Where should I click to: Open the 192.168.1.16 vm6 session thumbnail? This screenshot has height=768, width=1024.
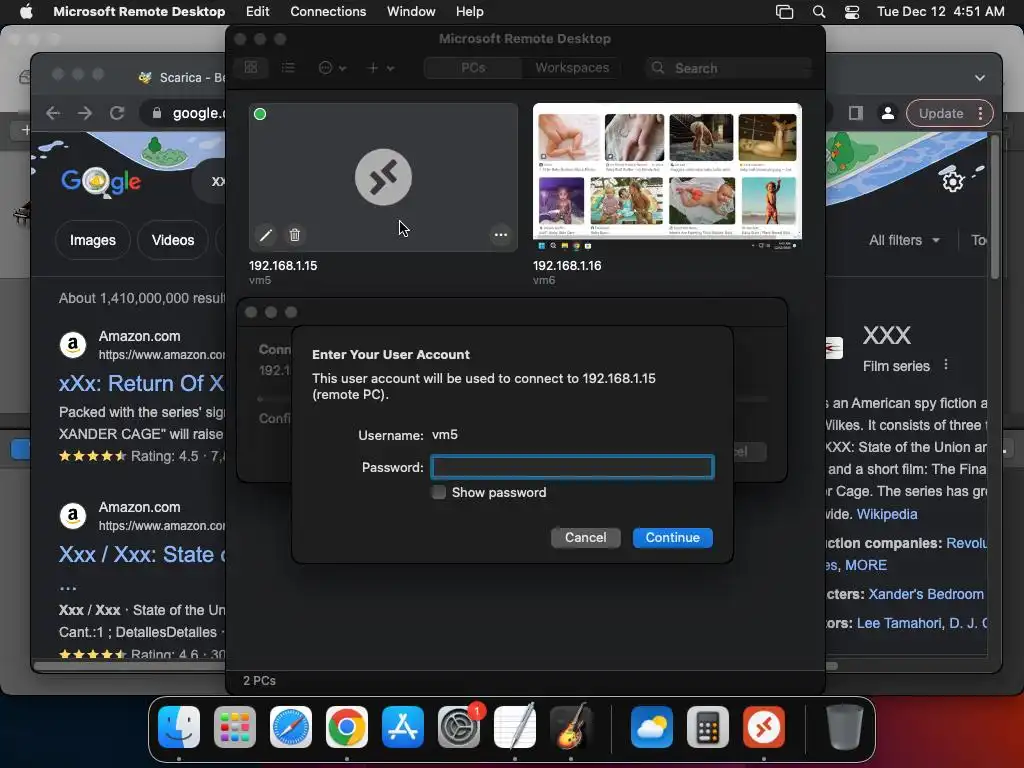point(667,176)
